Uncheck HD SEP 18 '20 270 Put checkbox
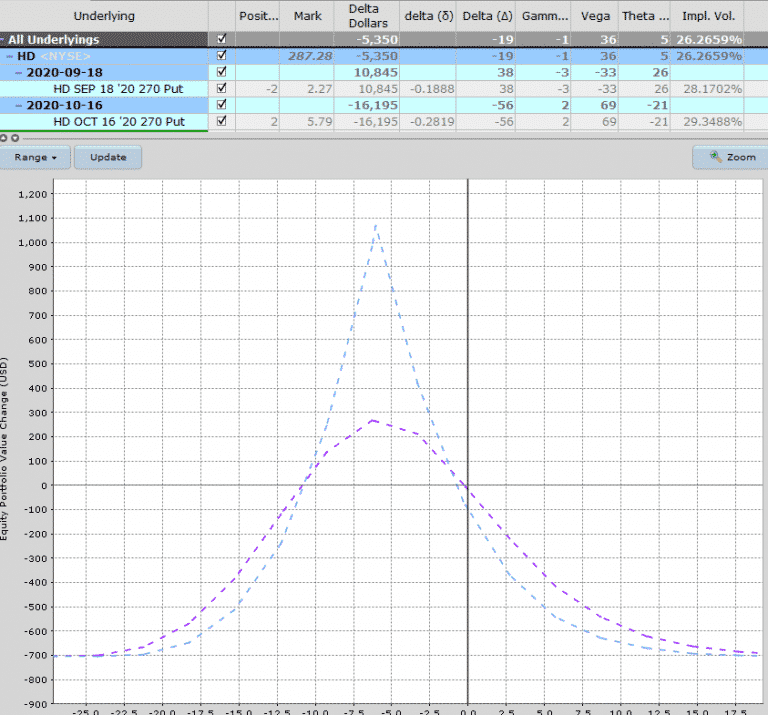Viewport: 768px width, 715px height. [221, 88]
